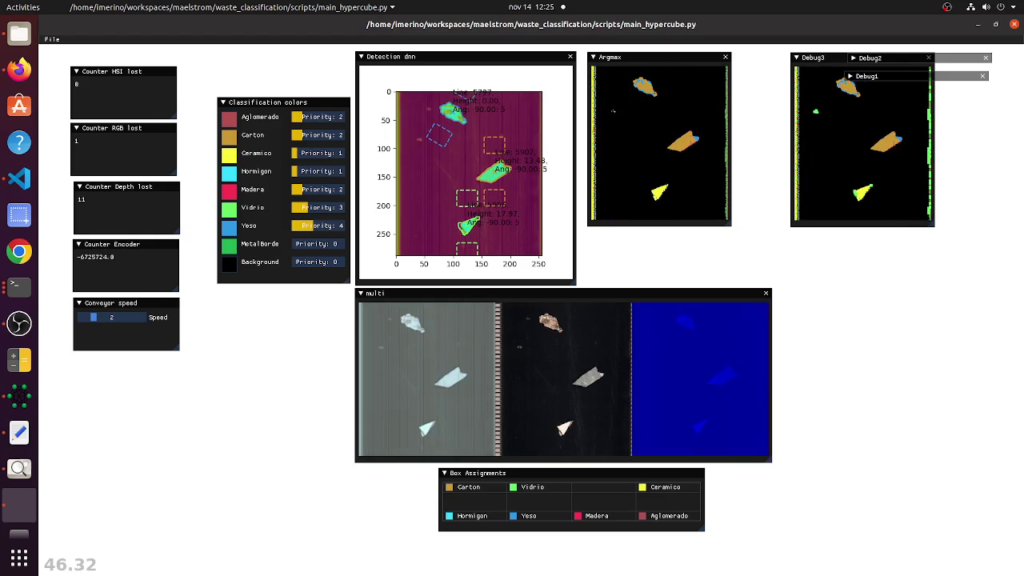Collapse the Counter HSI lost panel
The image size is (1024, 576).
77,72
